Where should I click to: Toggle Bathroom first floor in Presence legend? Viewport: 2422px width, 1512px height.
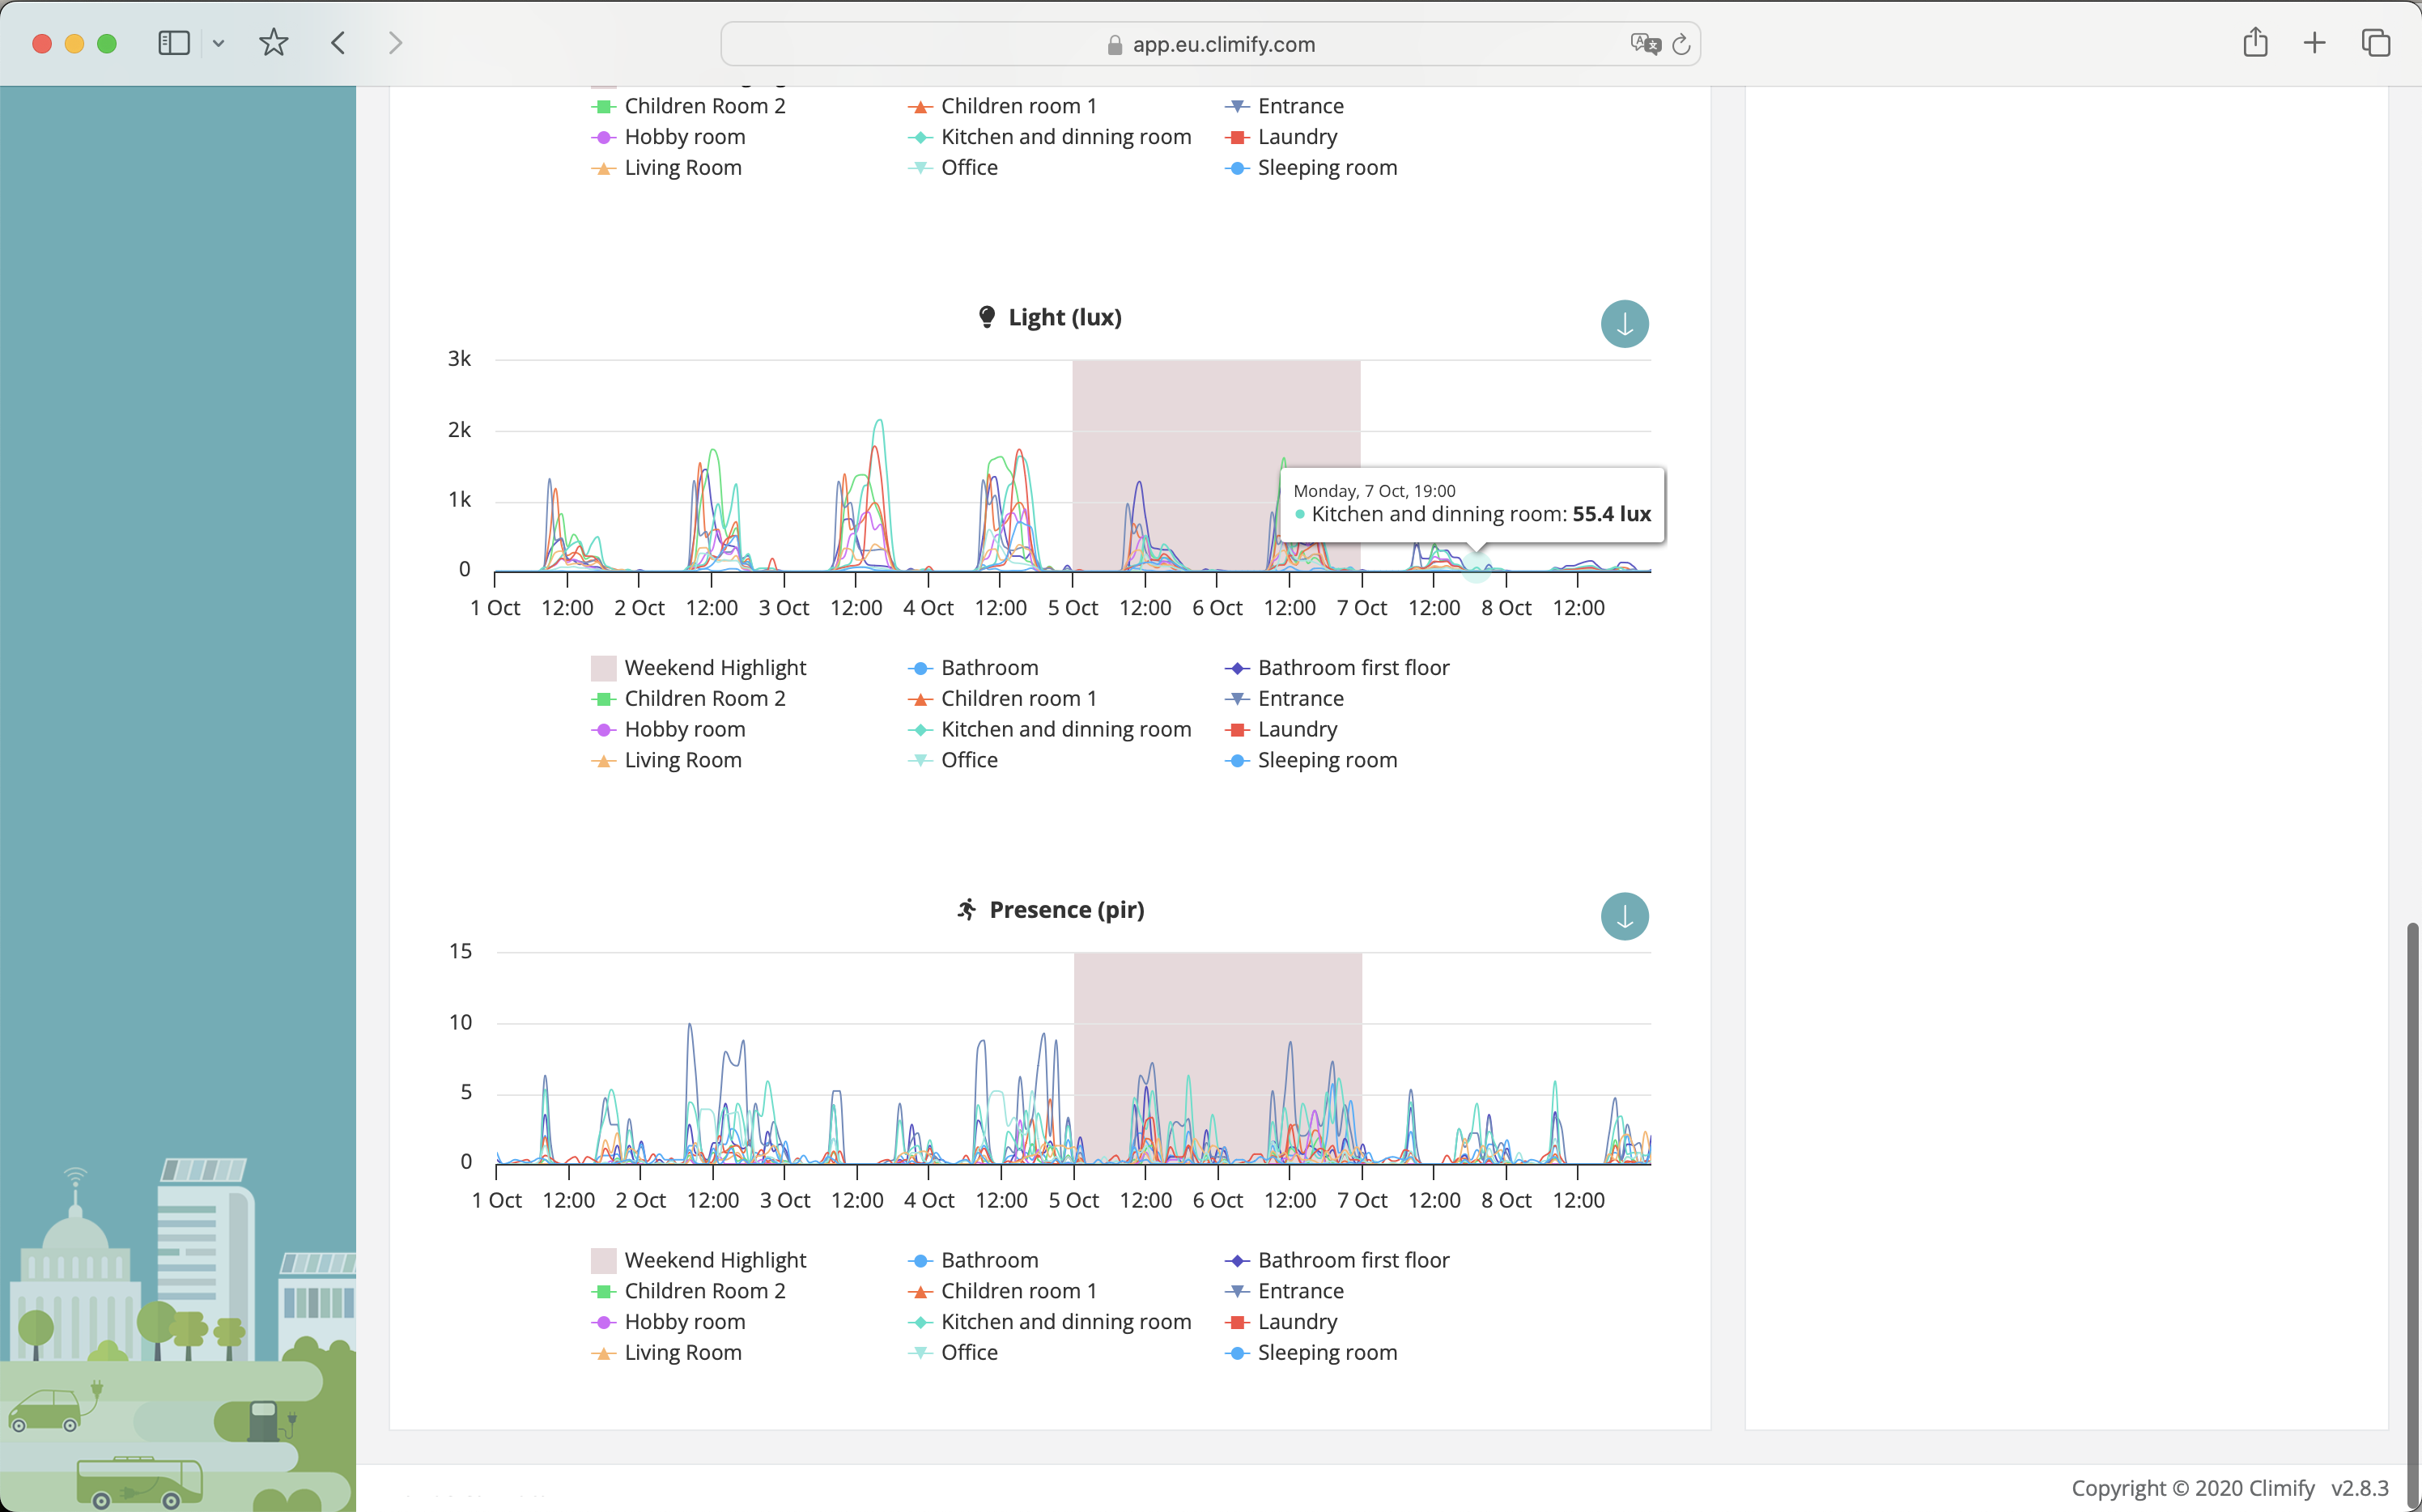[1337, 1261]
